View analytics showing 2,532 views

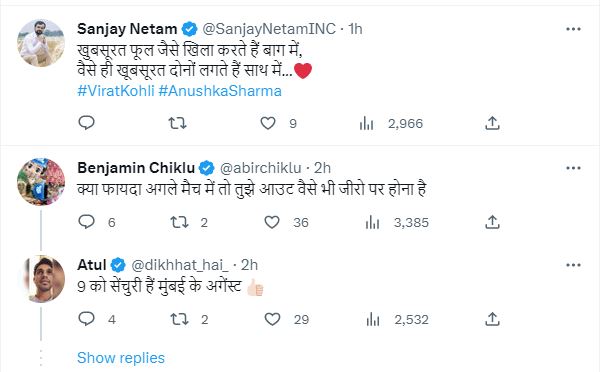pyautogui.click(x=397, y=320)
